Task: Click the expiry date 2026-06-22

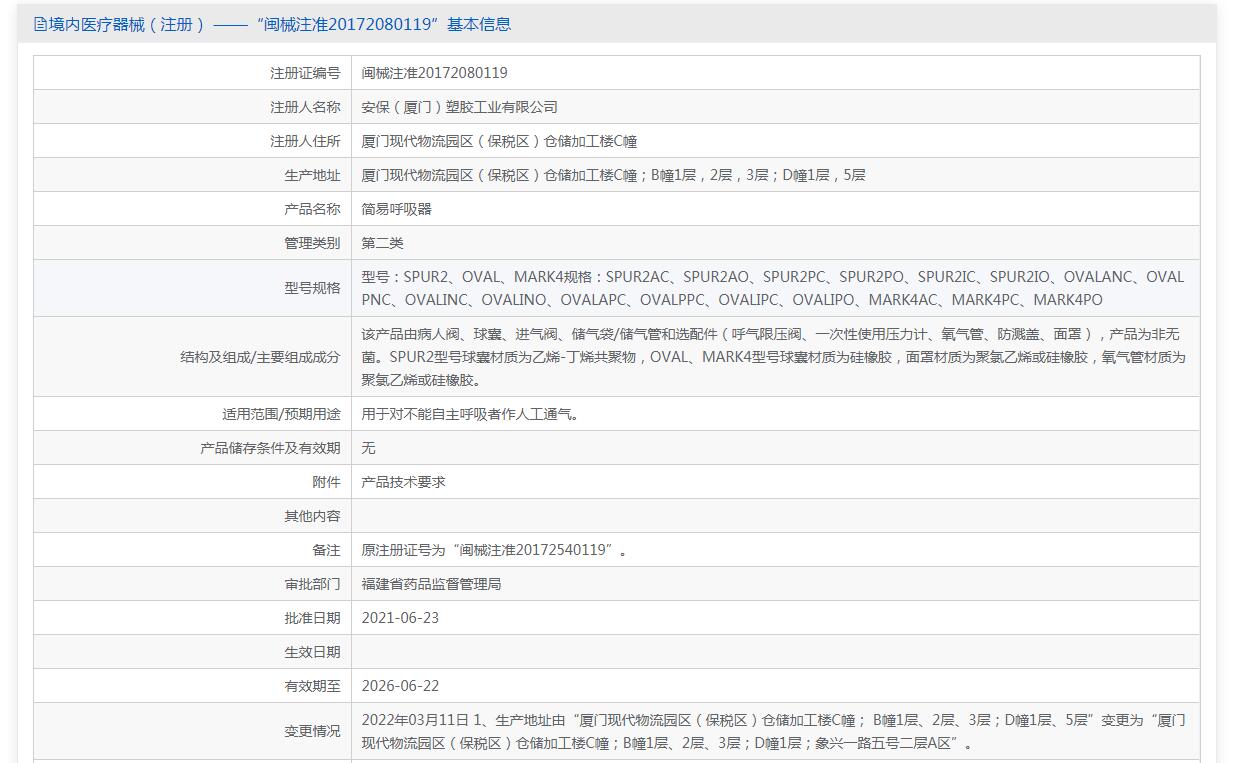Action: click(400, 686)
